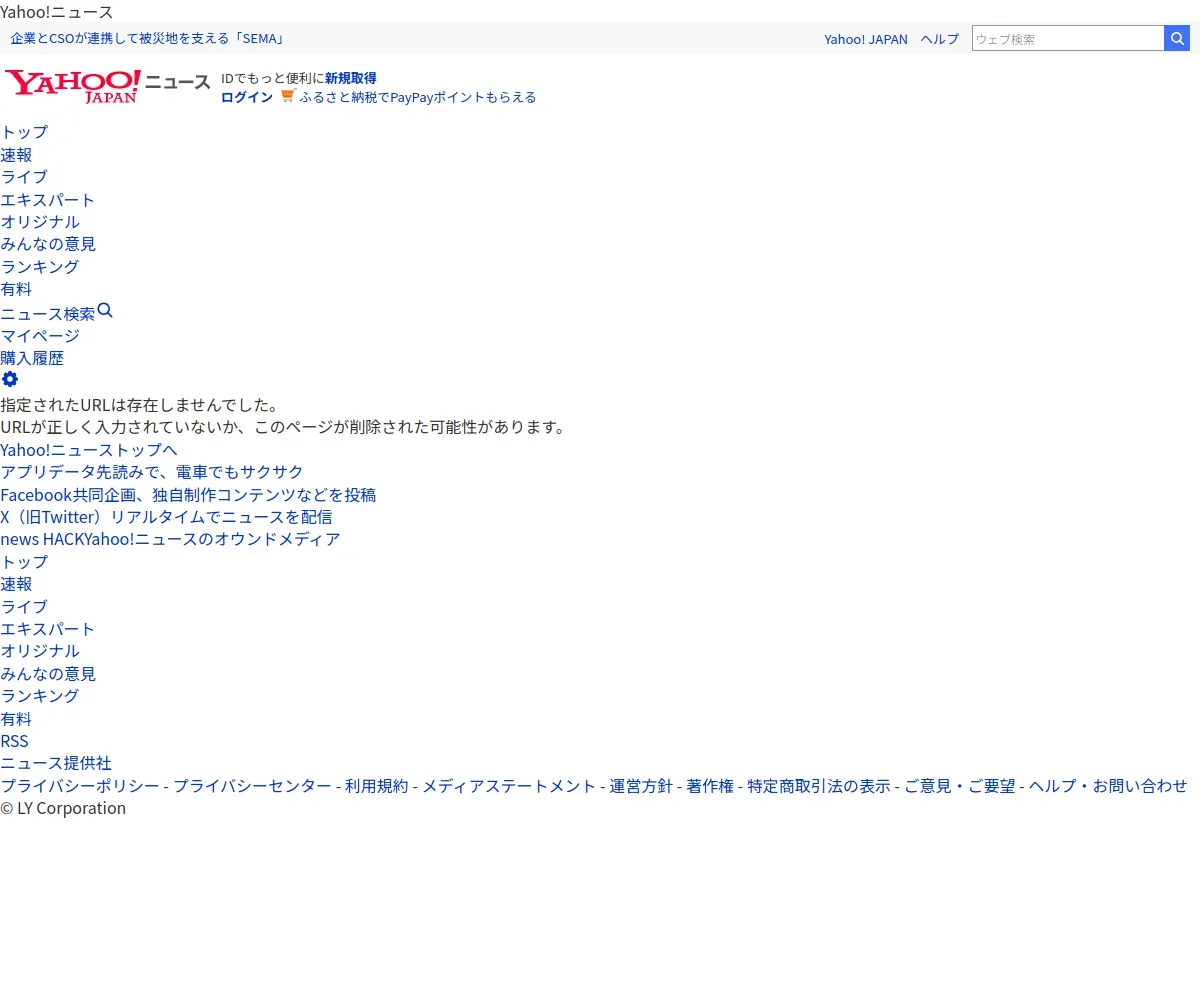This screenshot has height=1000, width=1200.
Task: Select トップ in the header navigation
Action: coord(24,132)
